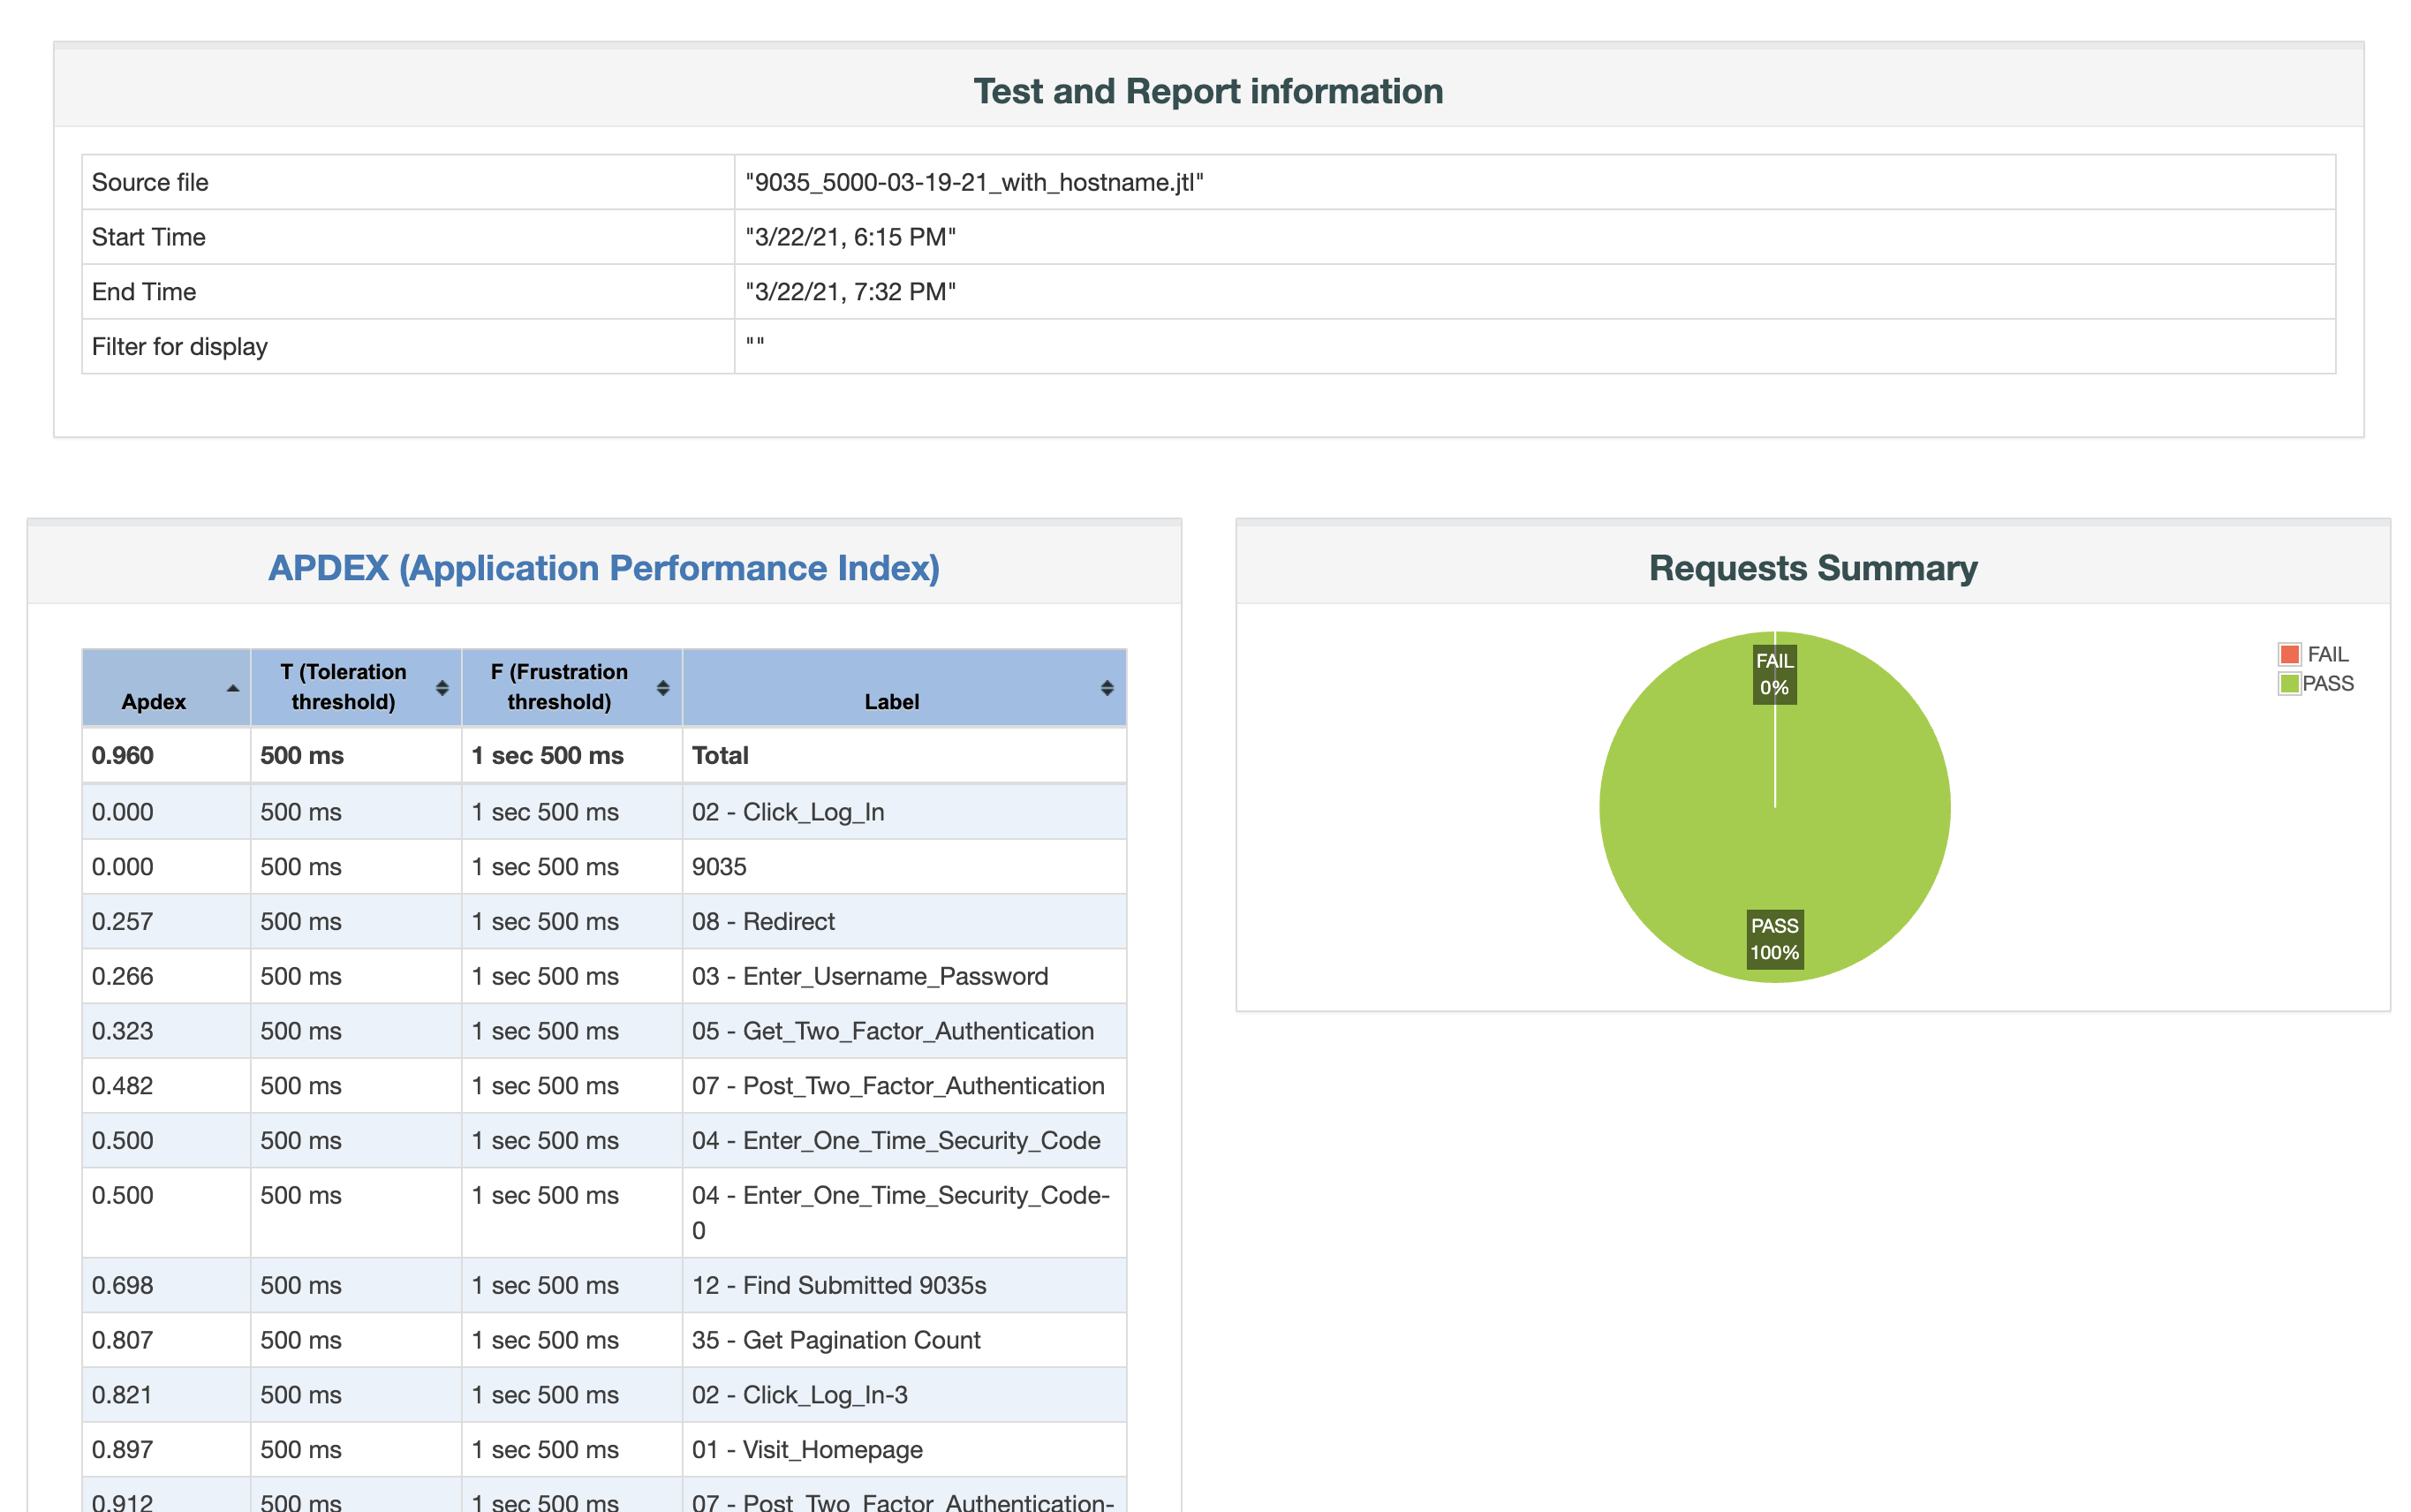Click Apdex value 0.807
The image size is (2411, 1512).
click(x=122, y=1340)
